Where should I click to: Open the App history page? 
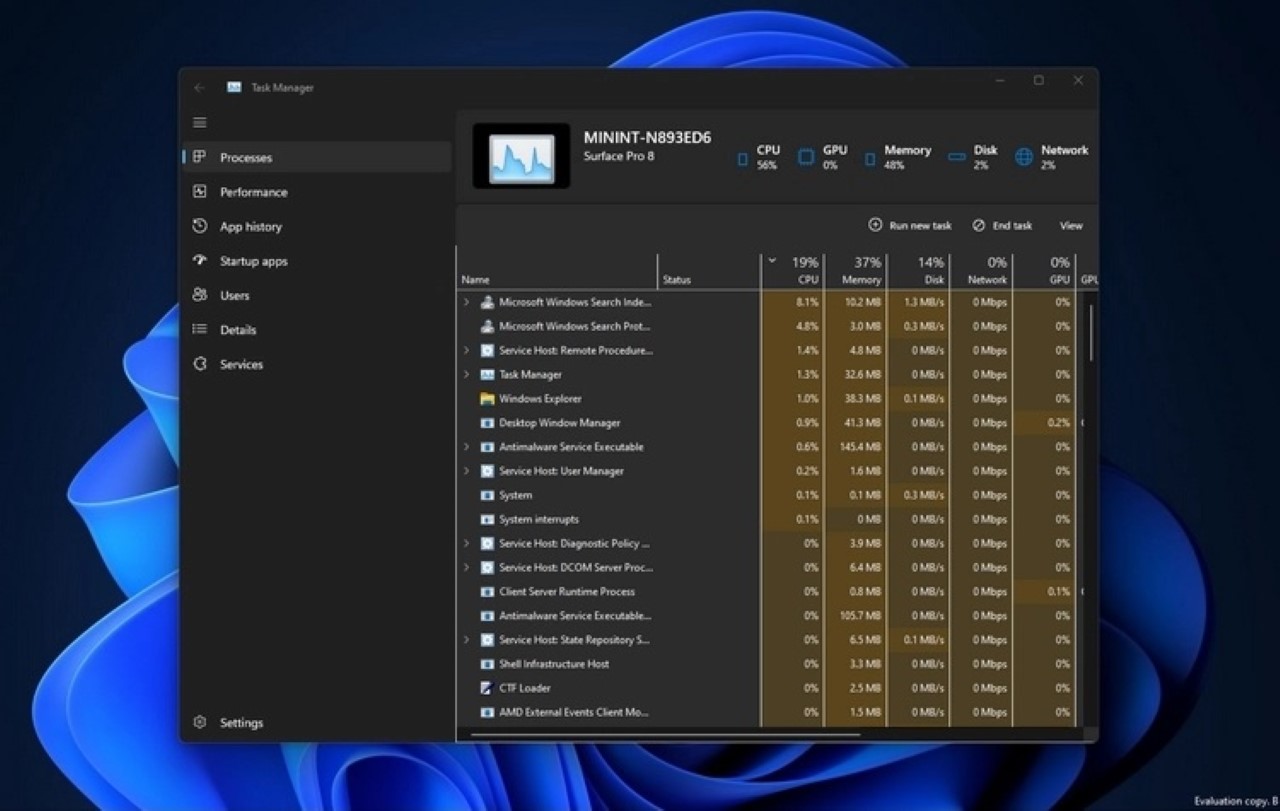pyautogui.click(x=318, y=226)
